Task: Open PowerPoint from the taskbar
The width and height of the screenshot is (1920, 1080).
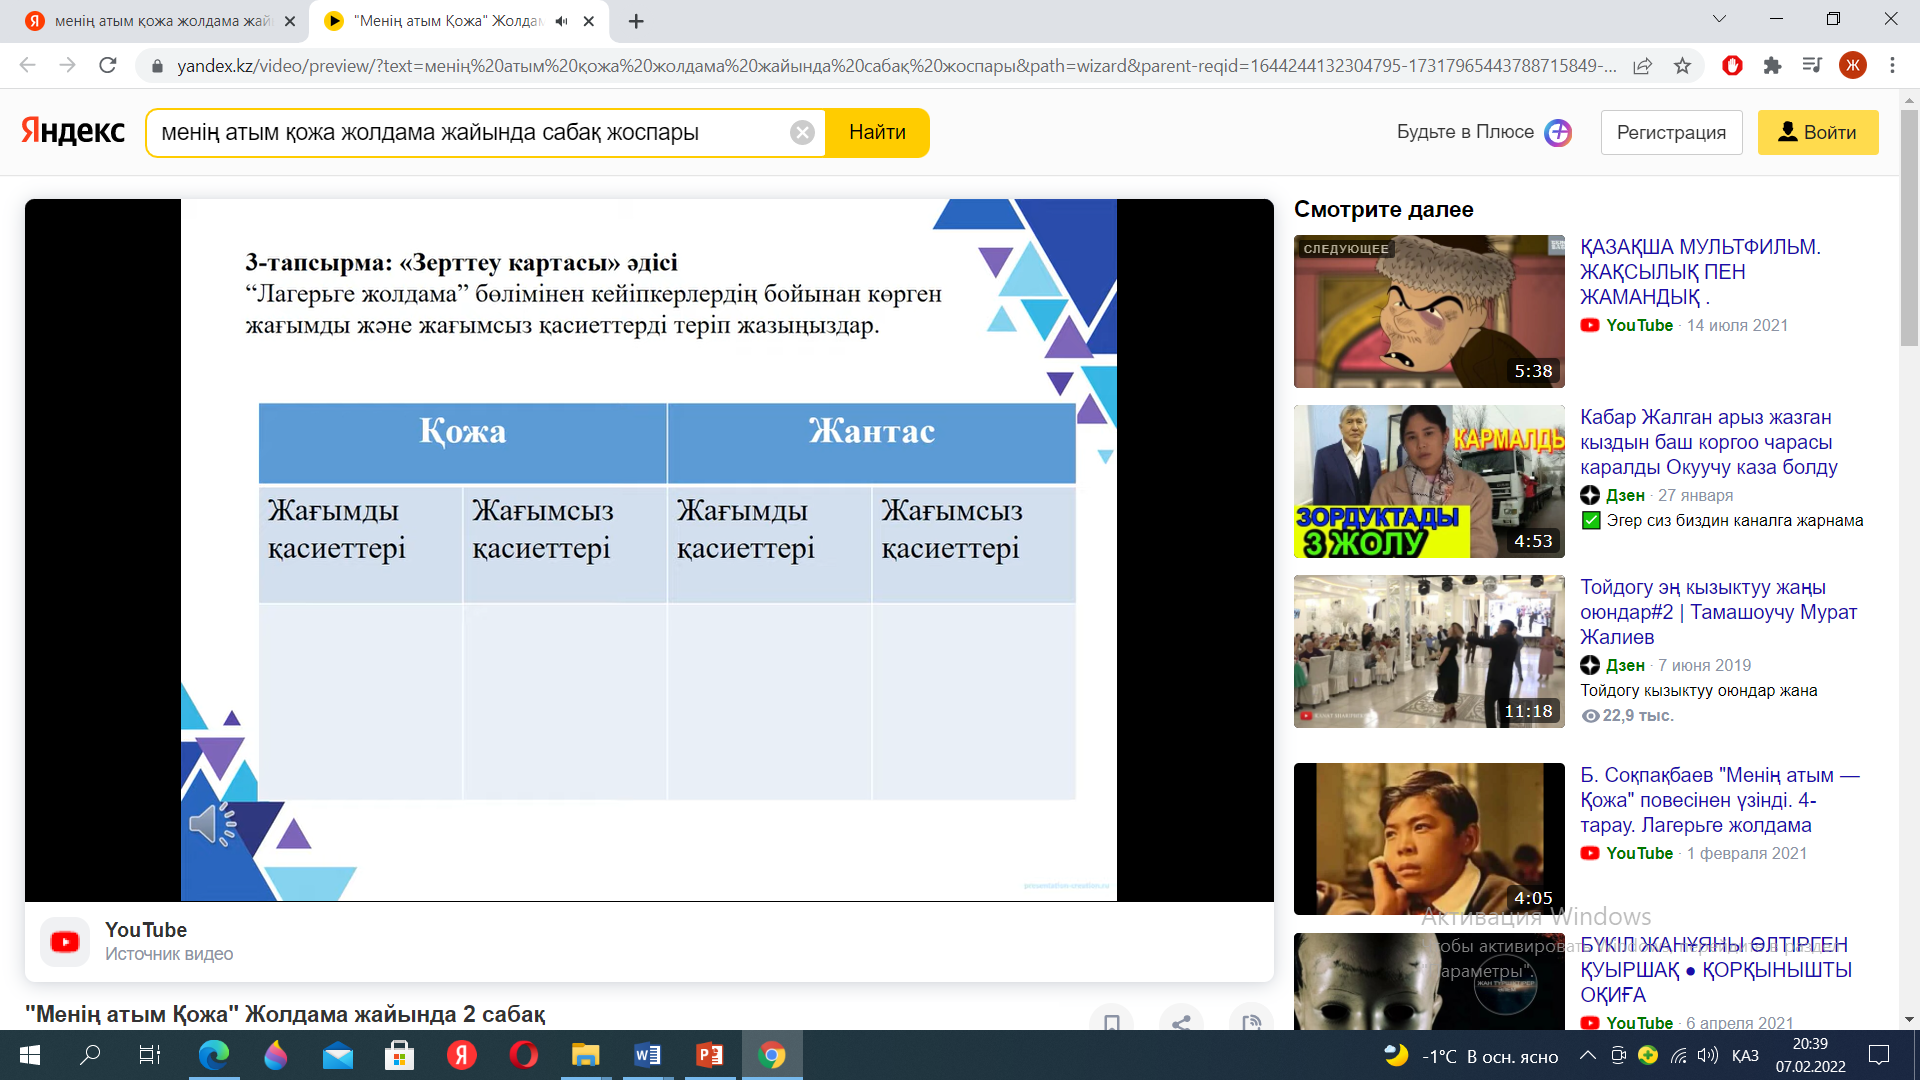Action: (x=709, y=1055)
